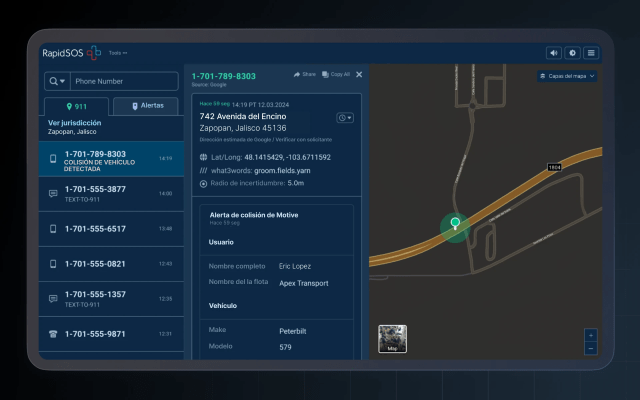Expand the location history clock dropdown
Image resolution: width=640 pixels, height=400 pixels.
[x=344, y=118]
